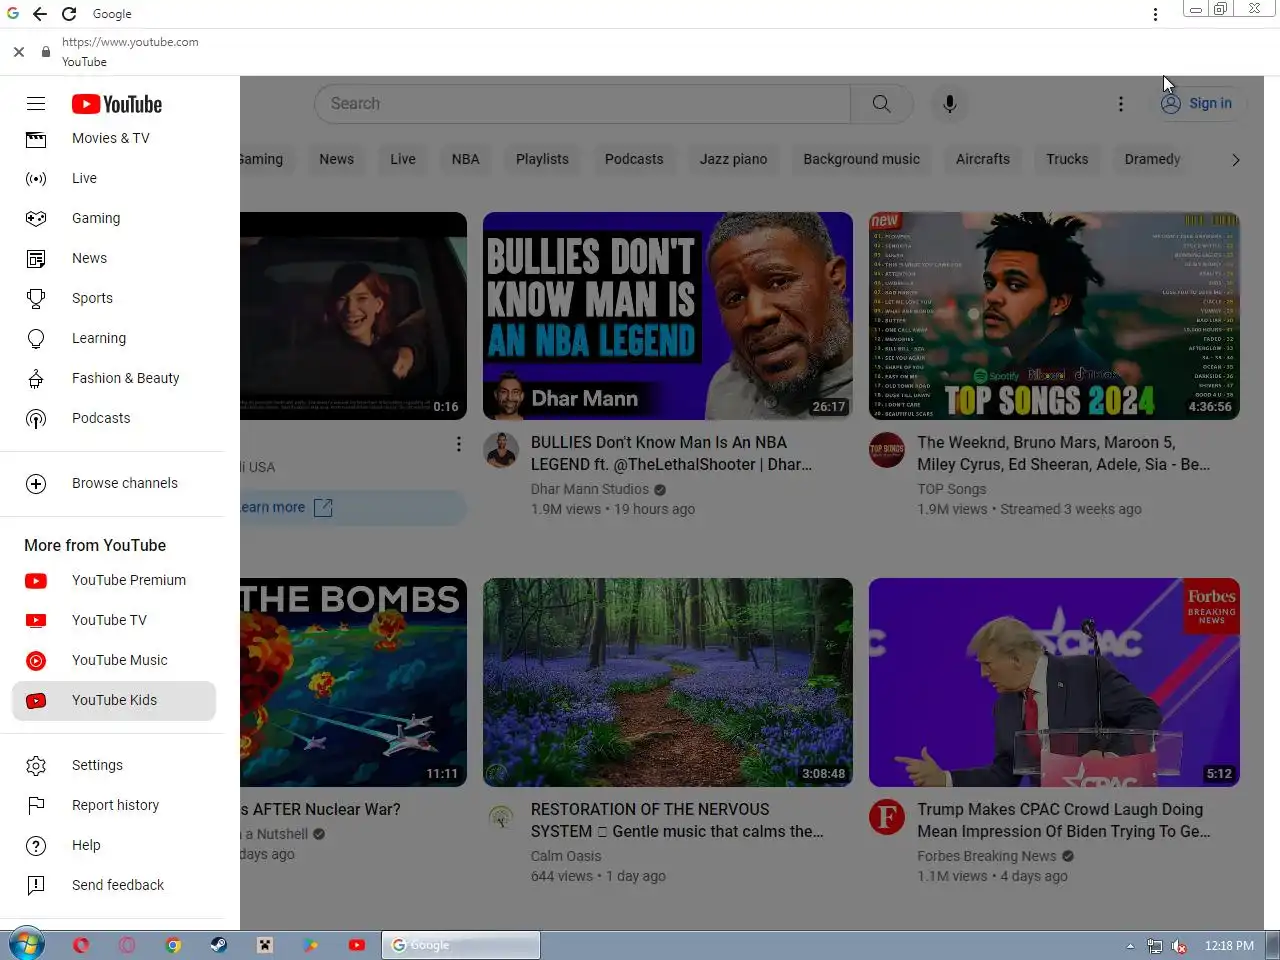1280x960 pixels.
Task: Open the YouTube Premium logo icon
Action: [36, 581]
